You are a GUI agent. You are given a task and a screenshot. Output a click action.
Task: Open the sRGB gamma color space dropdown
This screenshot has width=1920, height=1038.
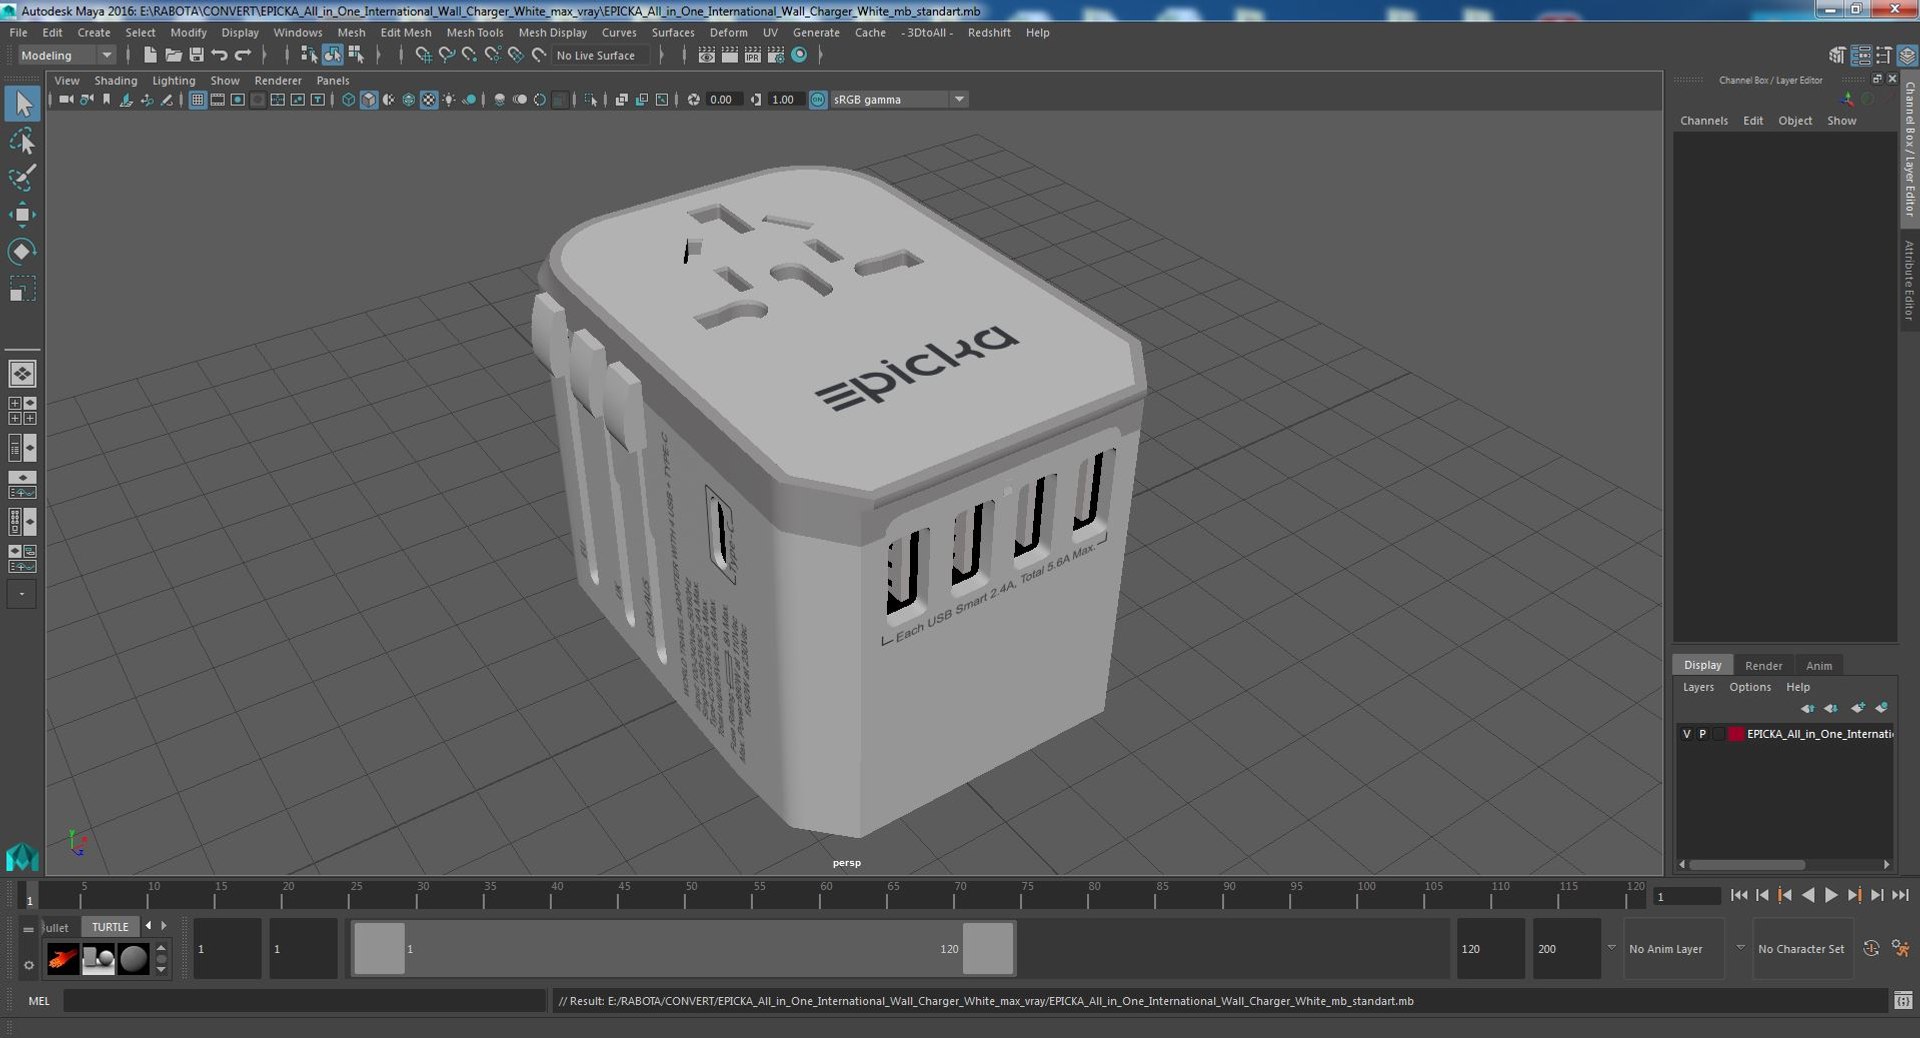pos(898,99)
